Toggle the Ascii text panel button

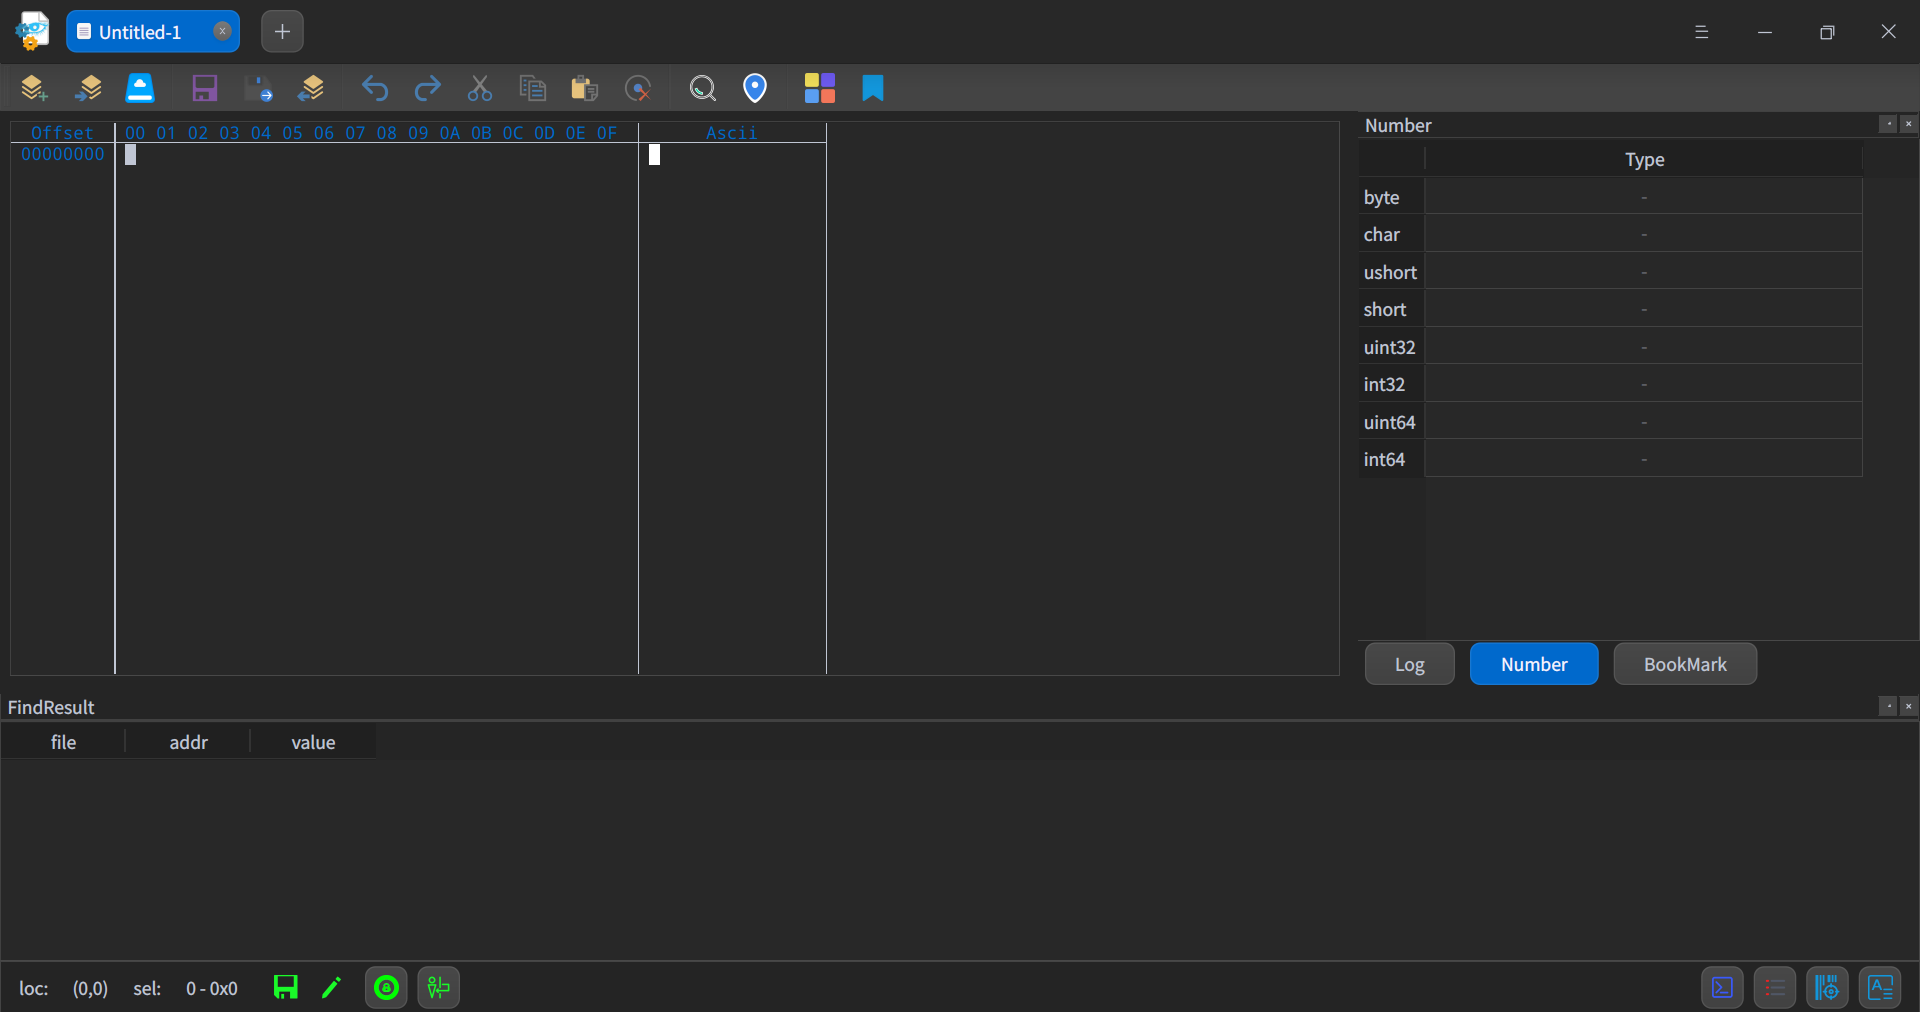(x=1880, y=988)
